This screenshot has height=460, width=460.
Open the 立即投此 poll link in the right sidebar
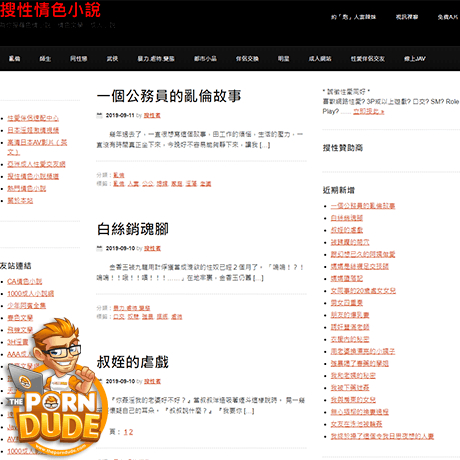(369, 111)
